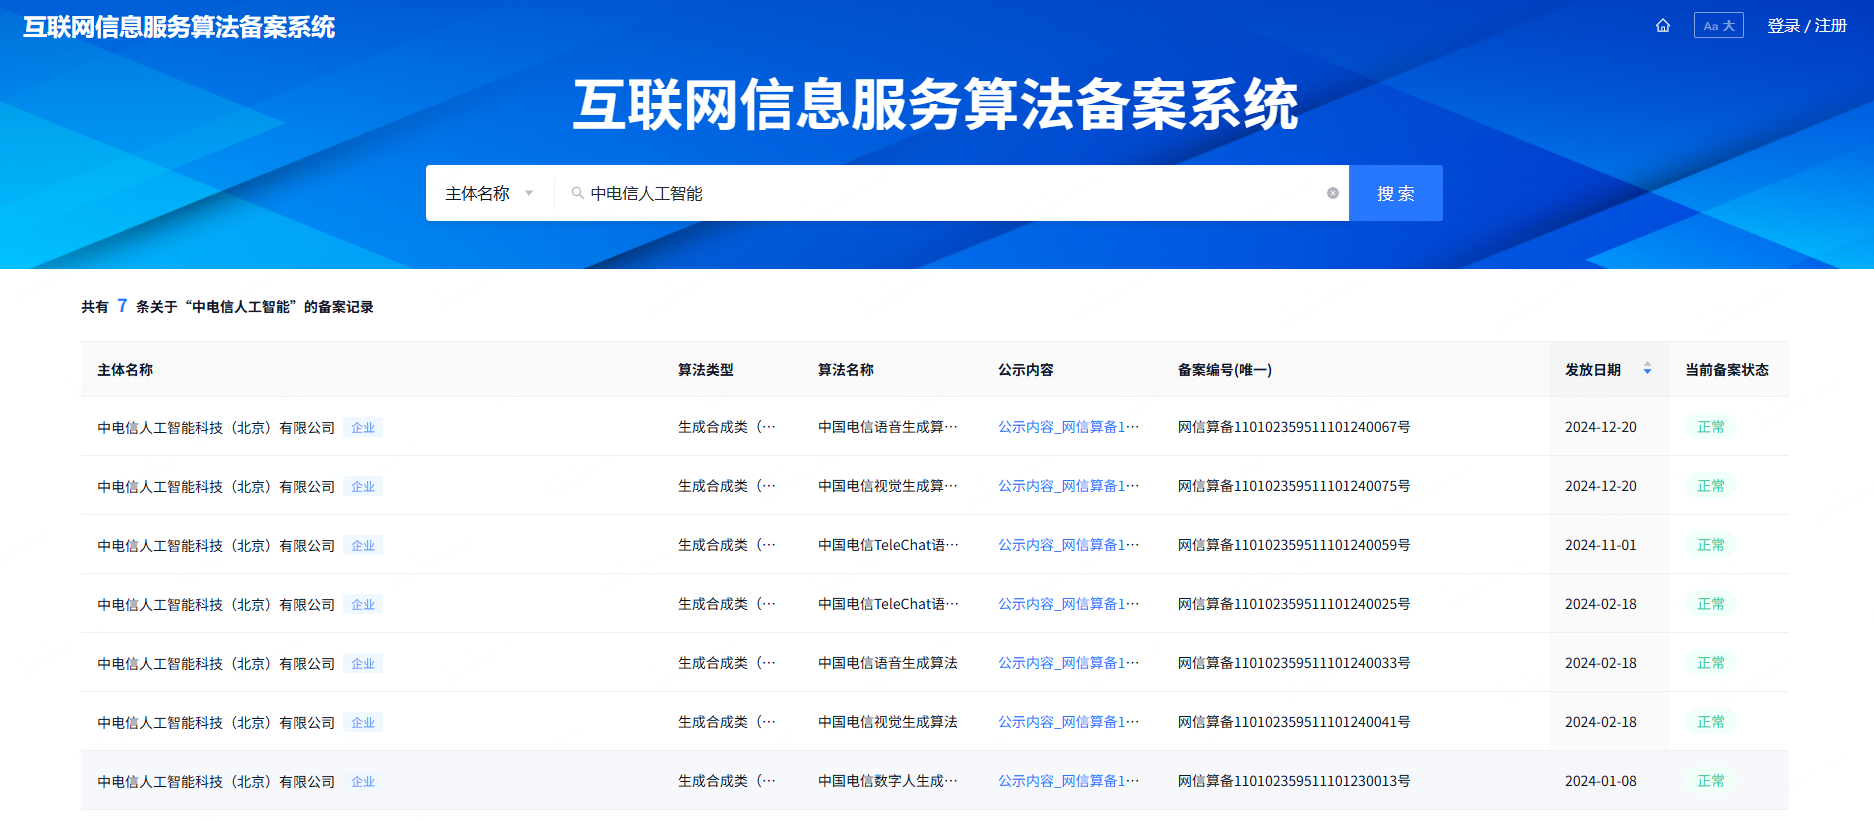1874x822 pixels.
Task: Click the 当前备案状态 column header
Action: (x=1727, y=370)
